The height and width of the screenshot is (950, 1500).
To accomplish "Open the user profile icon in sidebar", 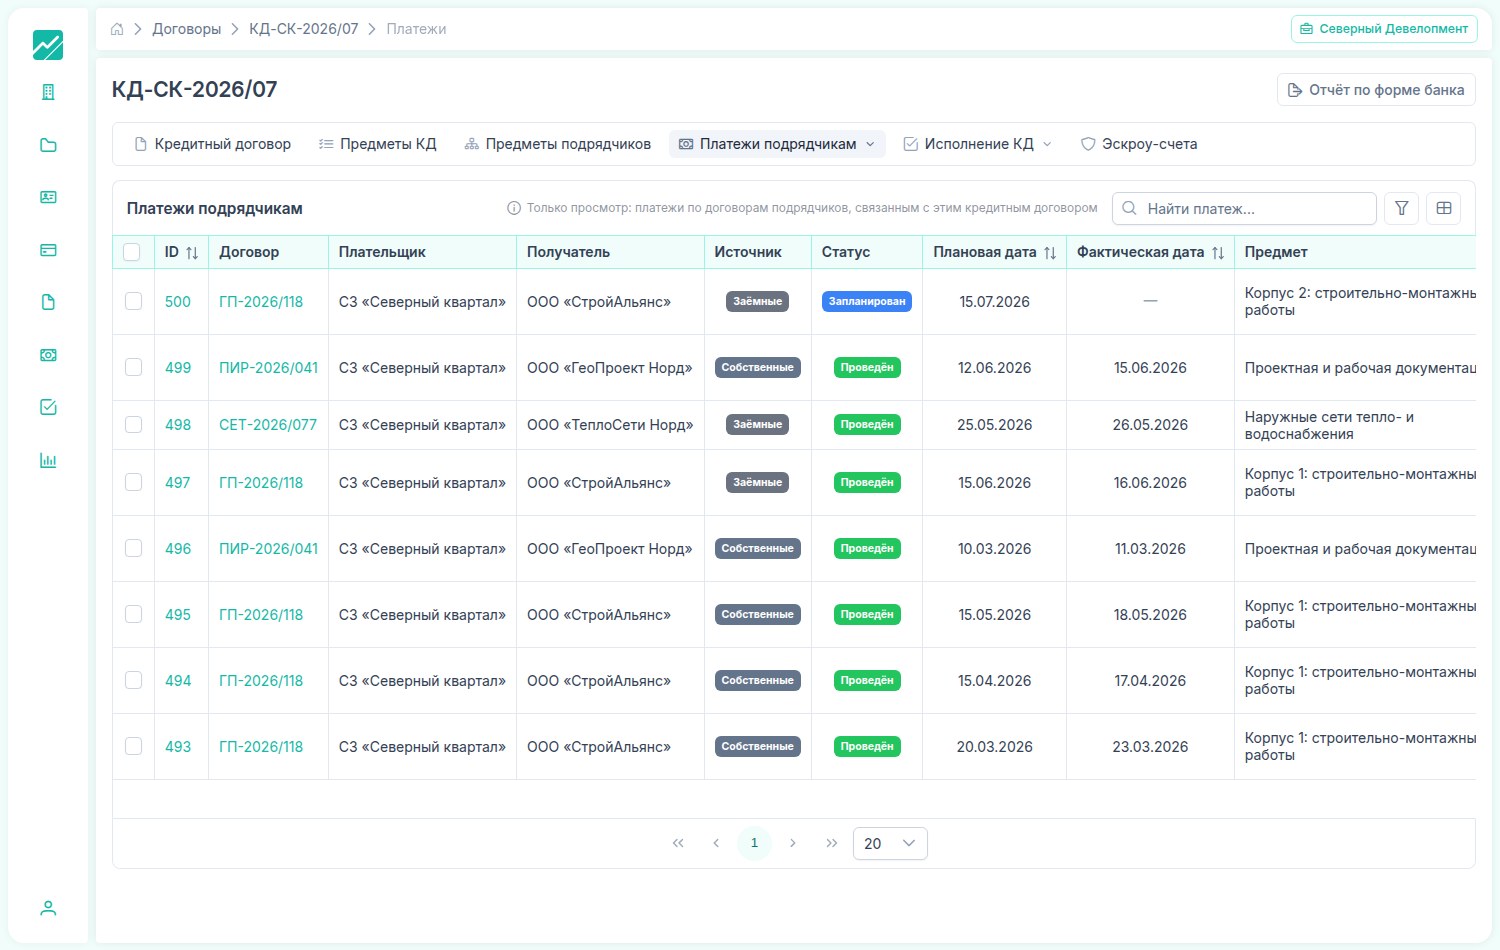I will tap(48, 908).
